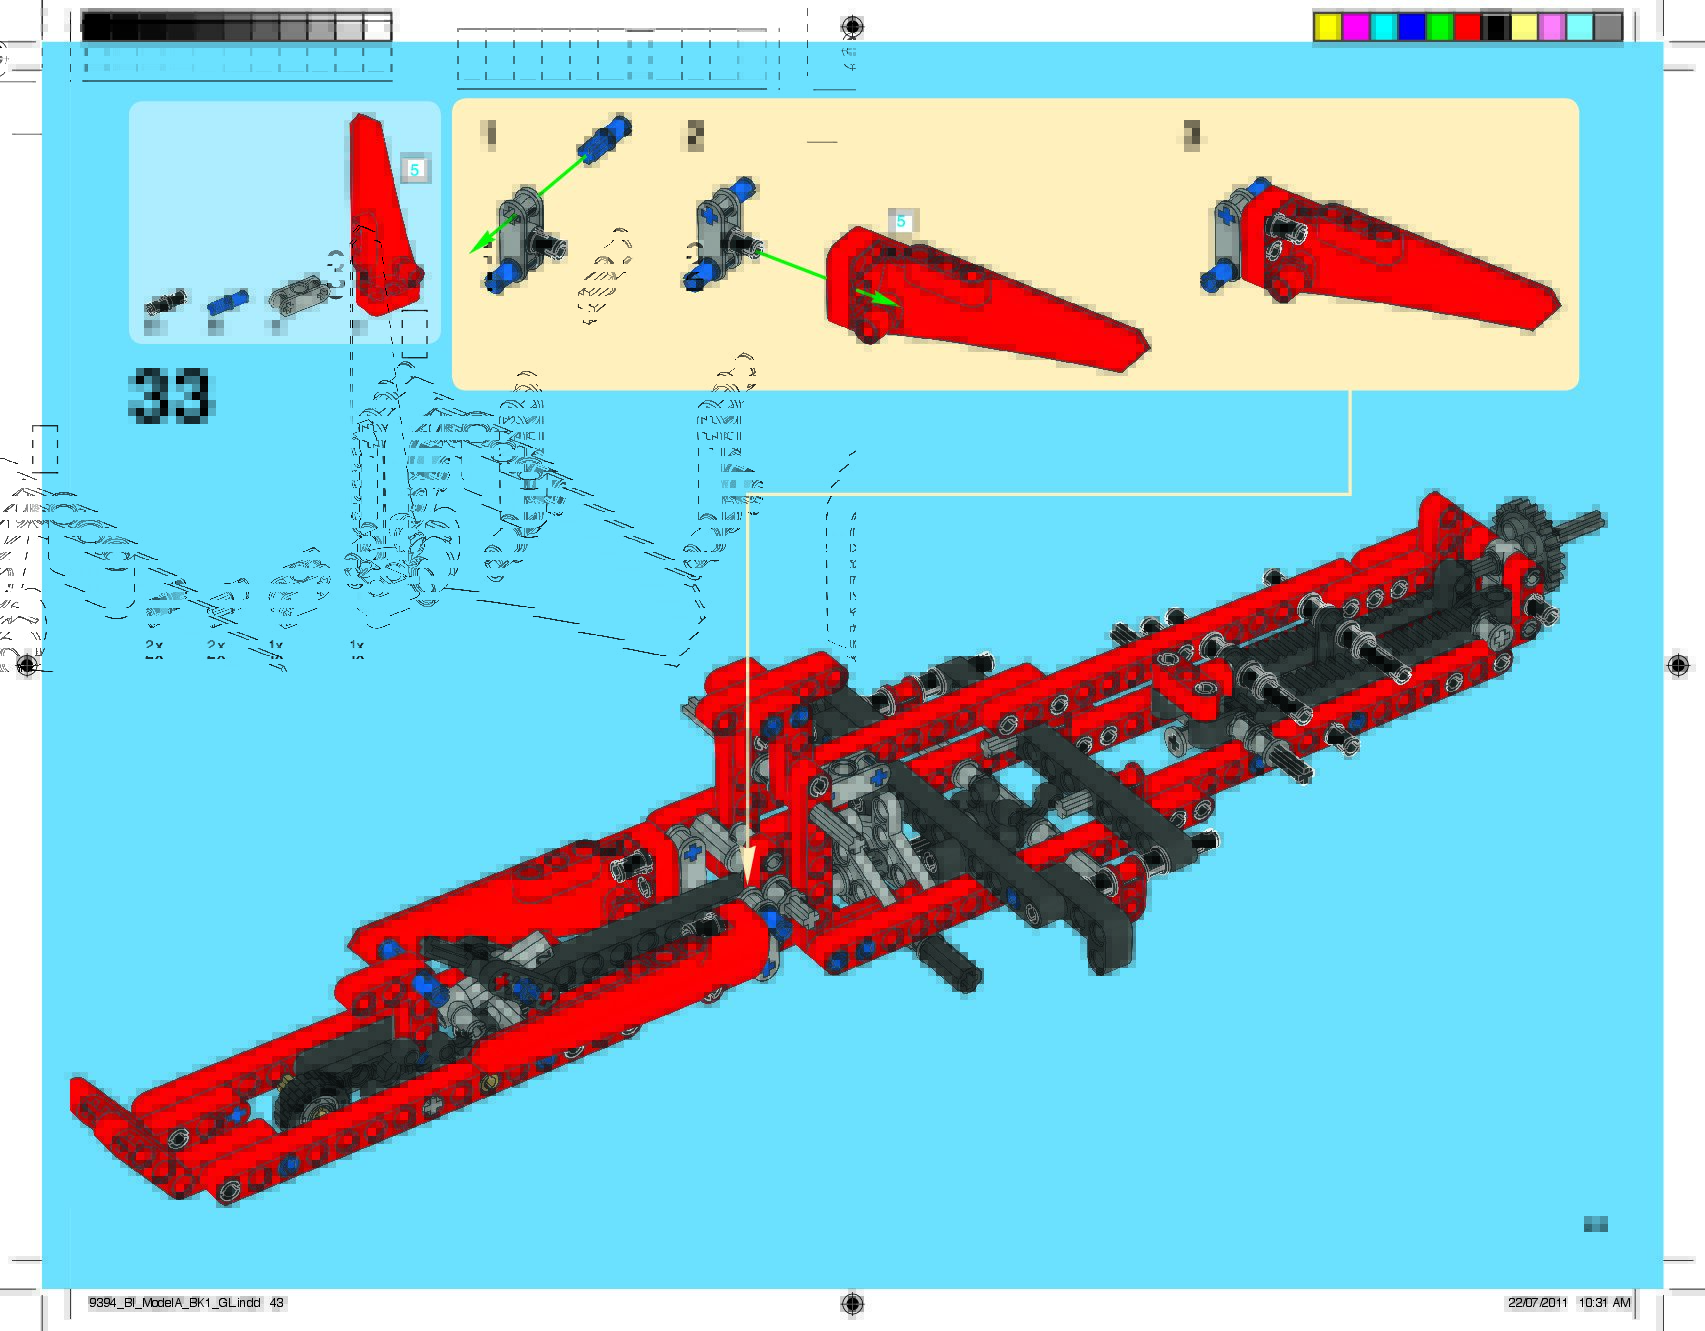Click the number 5 label in sub-step 2
The width and height of the screenshot is (1705, 1331).
pyautogui.click(x=901, y=222)
